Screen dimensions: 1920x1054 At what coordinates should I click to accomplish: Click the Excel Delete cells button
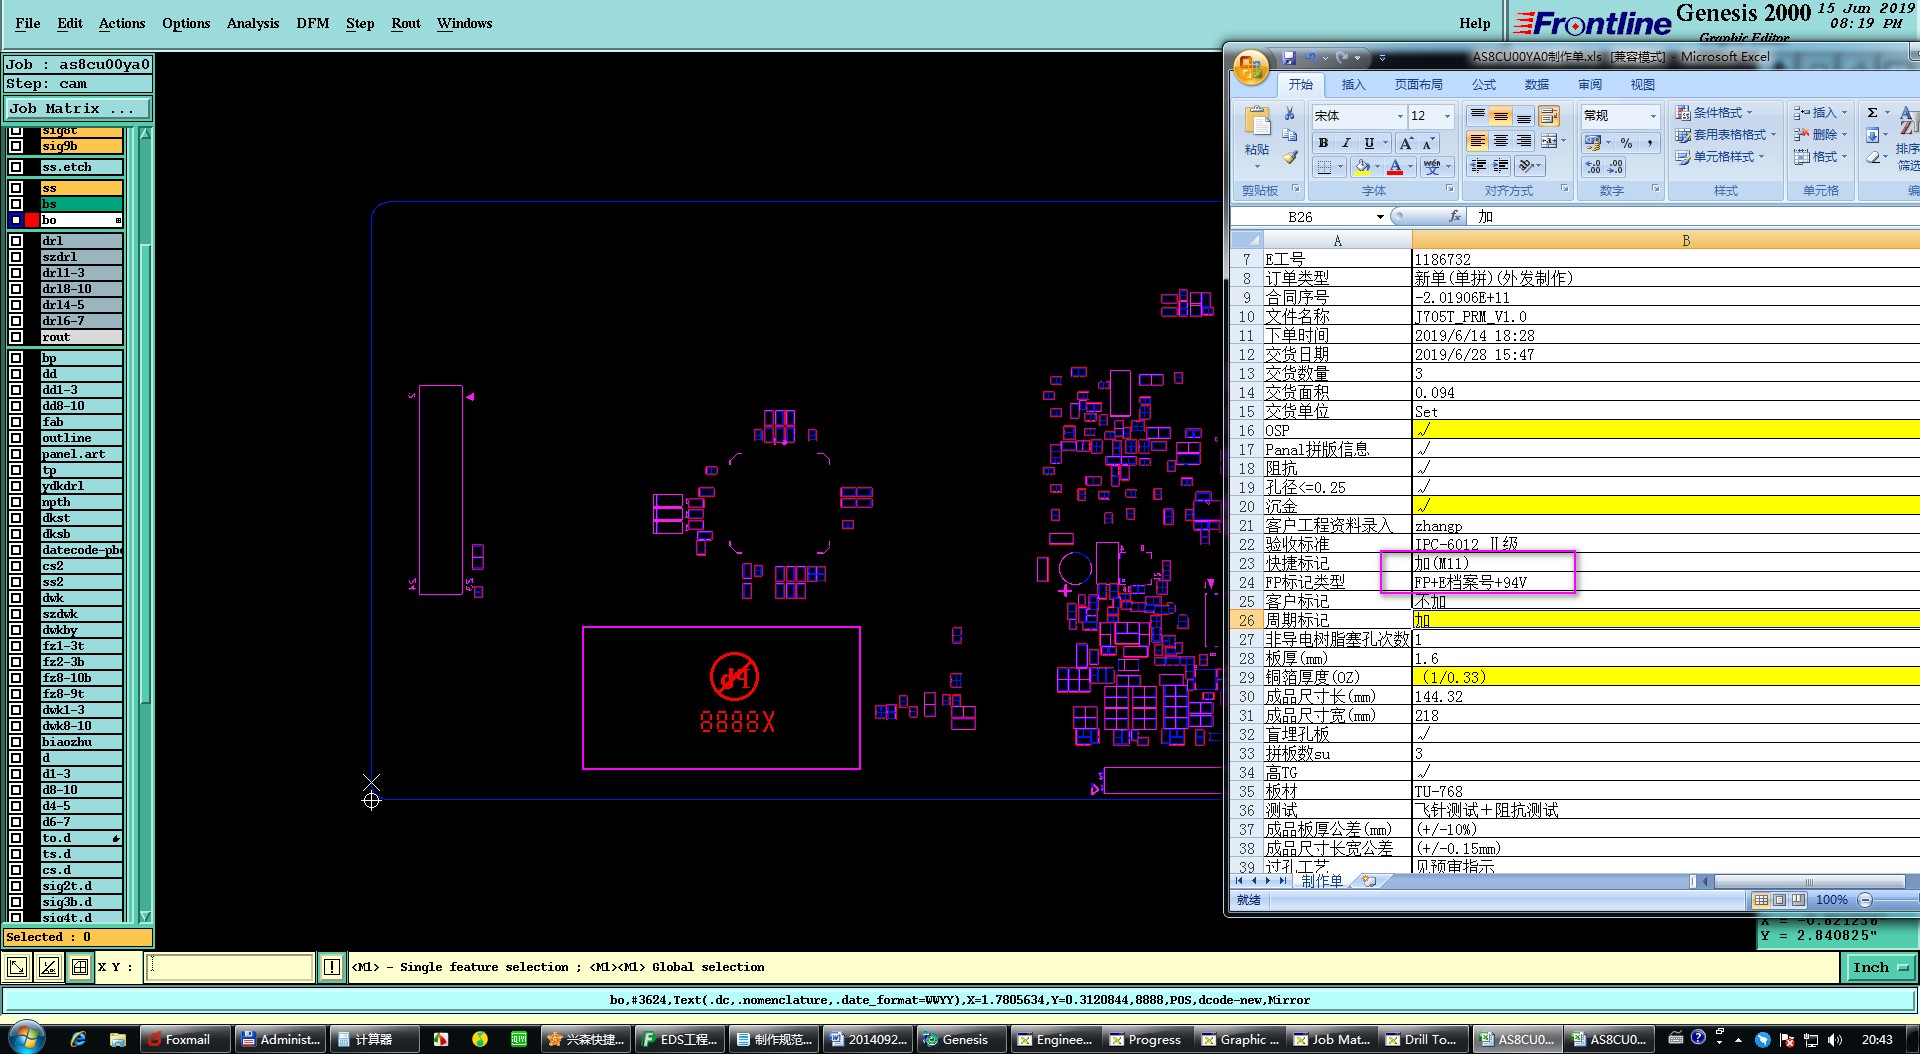click(x=1820, y=135)
